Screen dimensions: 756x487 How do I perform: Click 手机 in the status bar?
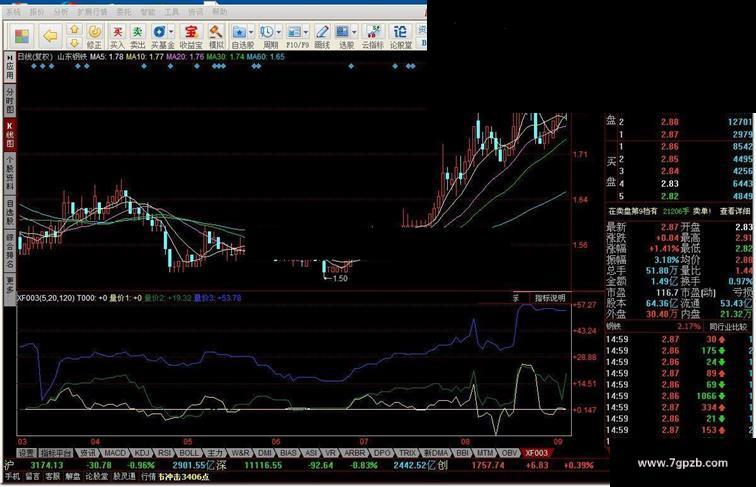(x=12, y=476)
